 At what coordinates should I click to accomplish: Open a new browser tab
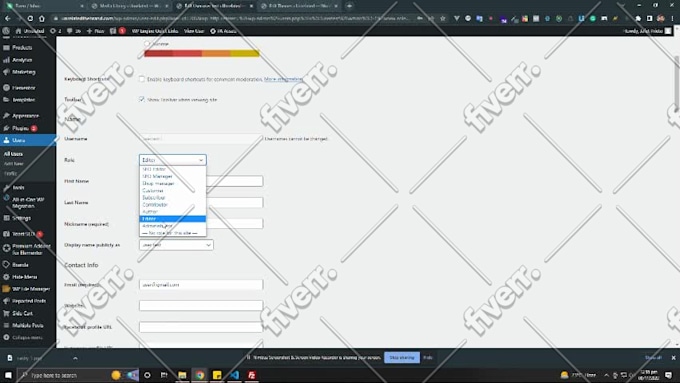pyautogui.click(x=349, y=6)
